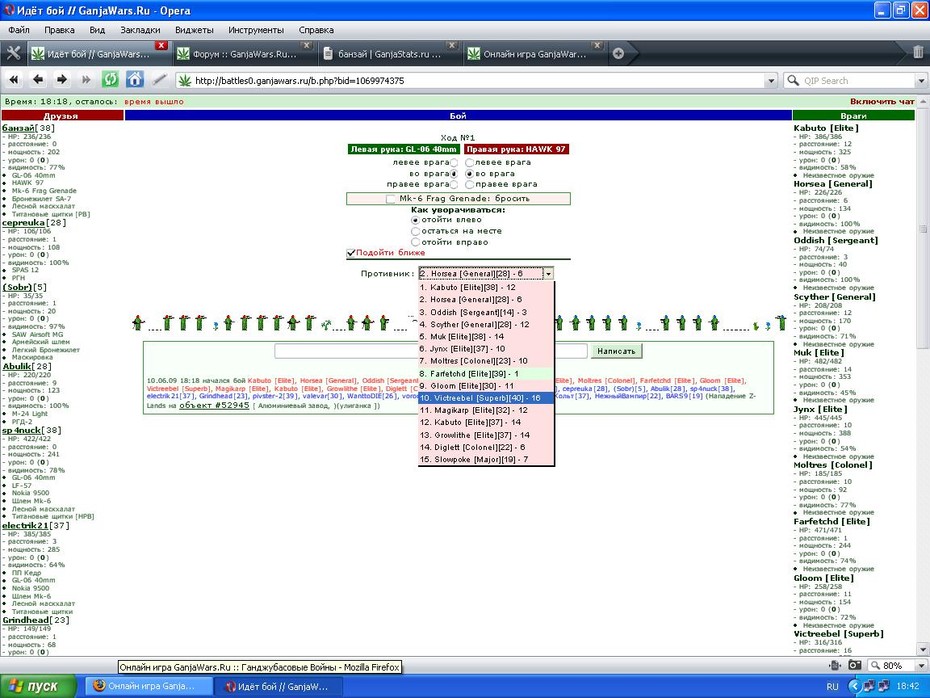The image size is (930, 698).
Task: Go to home page via house icon
Action: (135, 79)
